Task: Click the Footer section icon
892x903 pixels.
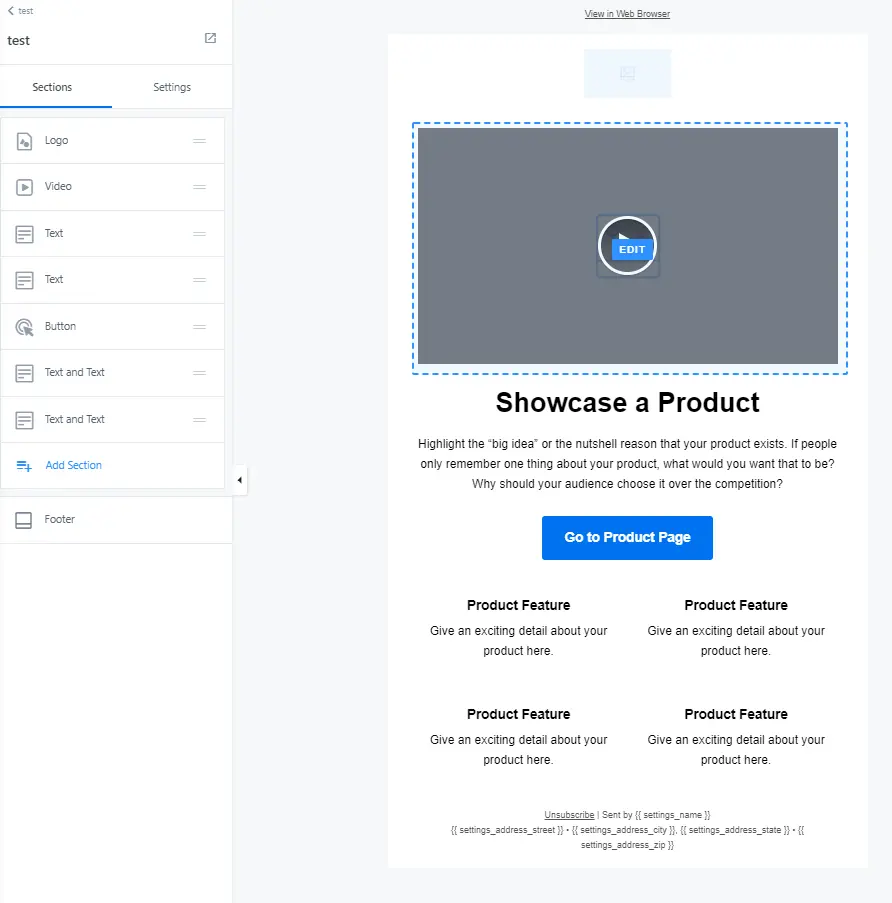Action: [25, 520]
